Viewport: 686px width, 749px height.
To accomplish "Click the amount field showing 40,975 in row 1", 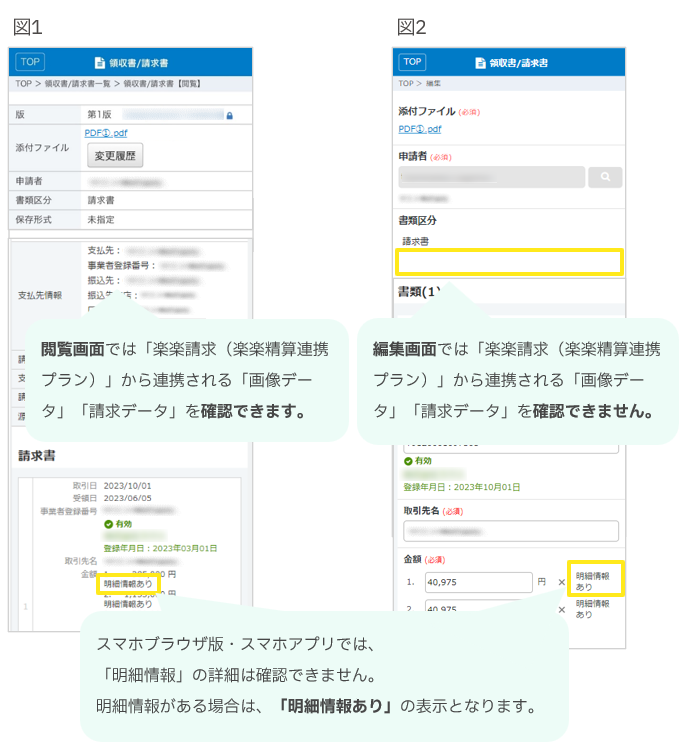I will [x=479, y=582].
